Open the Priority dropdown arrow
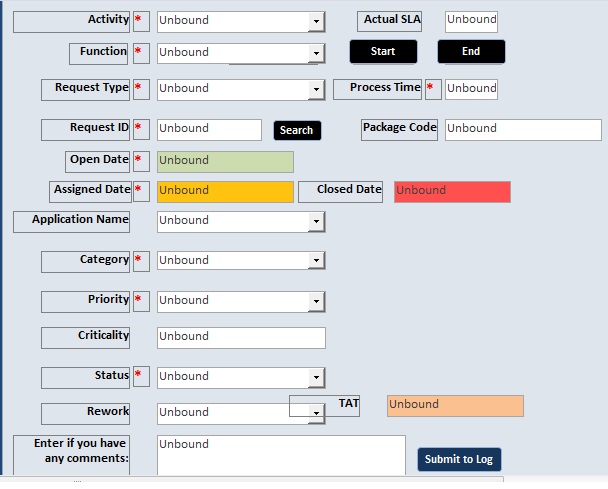This screenshot has height=489, width=608. tap(316, 302)
